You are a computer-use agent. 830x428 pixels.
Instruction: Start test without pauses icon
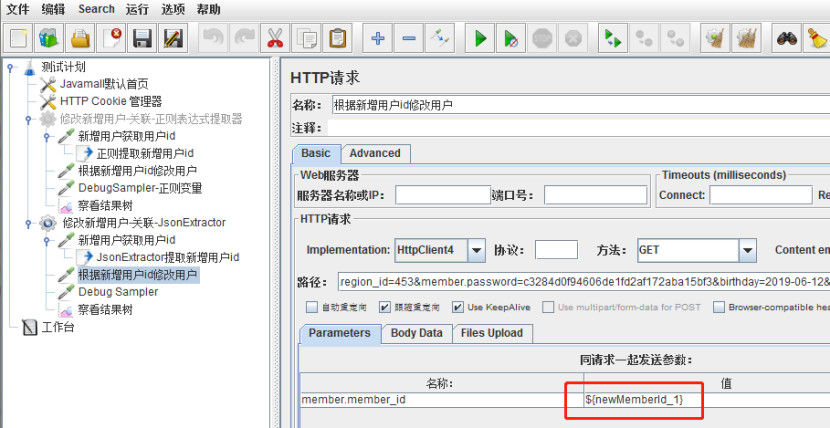(x=511, y=38)
